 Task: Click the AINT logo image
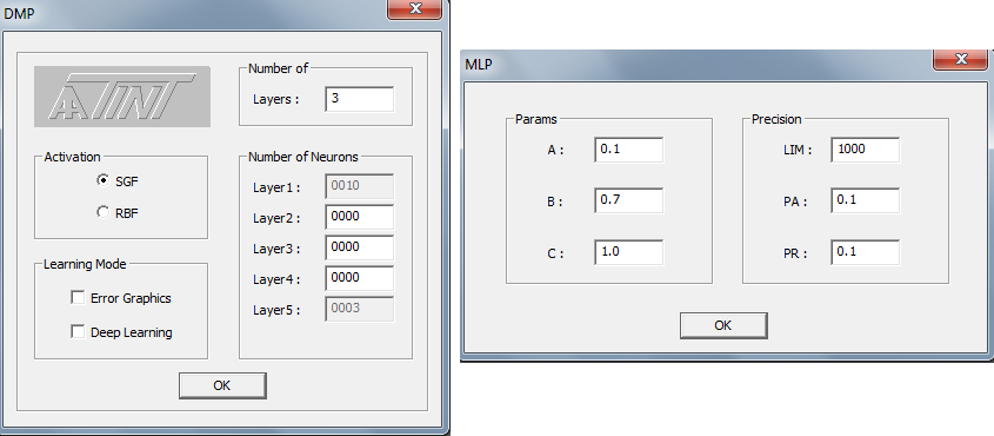point(122,96)
